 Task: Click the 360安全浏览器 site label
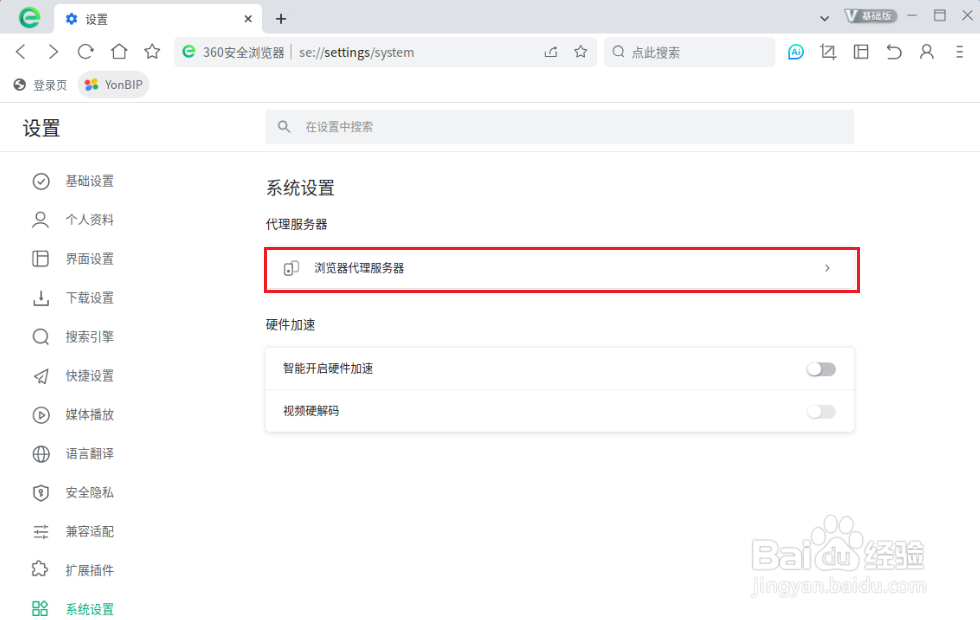click(x=243, y=52)
